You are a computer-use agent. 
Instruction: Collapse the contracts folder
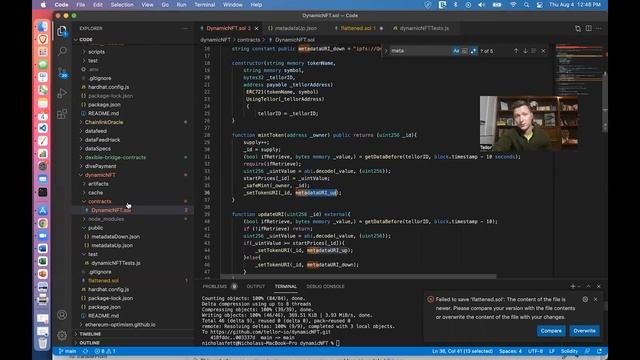point(133,201)
